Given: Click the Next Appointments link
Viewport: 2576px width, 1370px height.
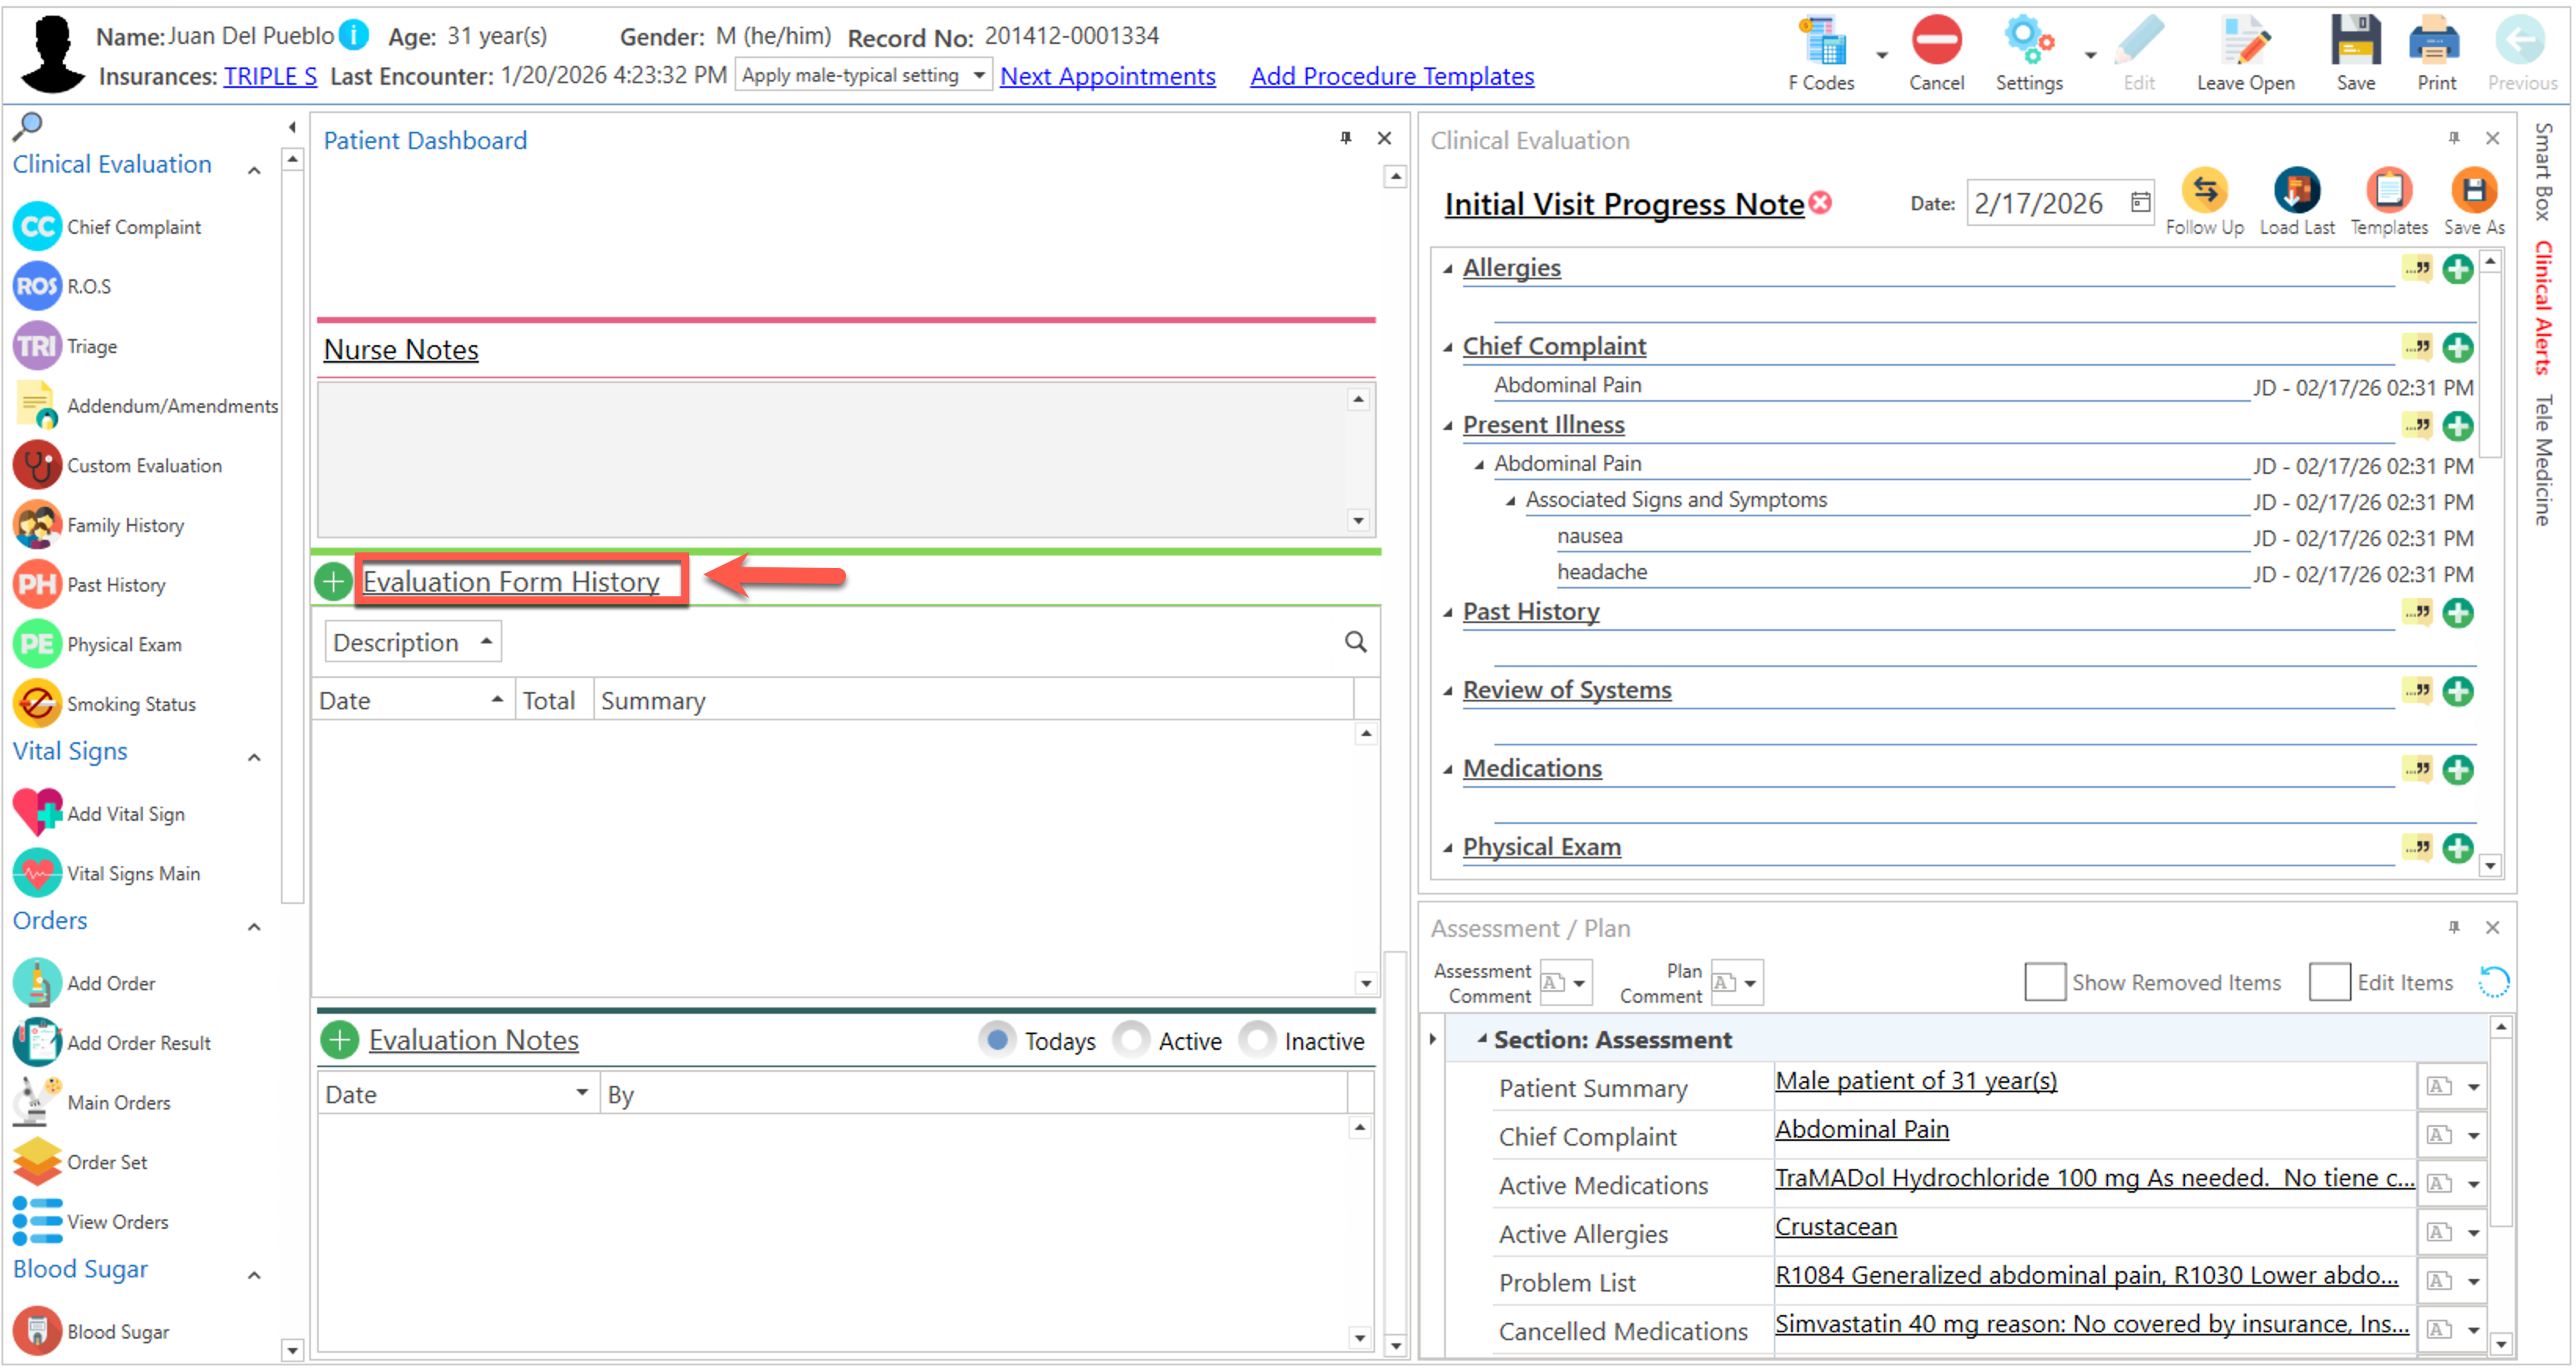Looking at the screenshot, I should [1107, 76].
